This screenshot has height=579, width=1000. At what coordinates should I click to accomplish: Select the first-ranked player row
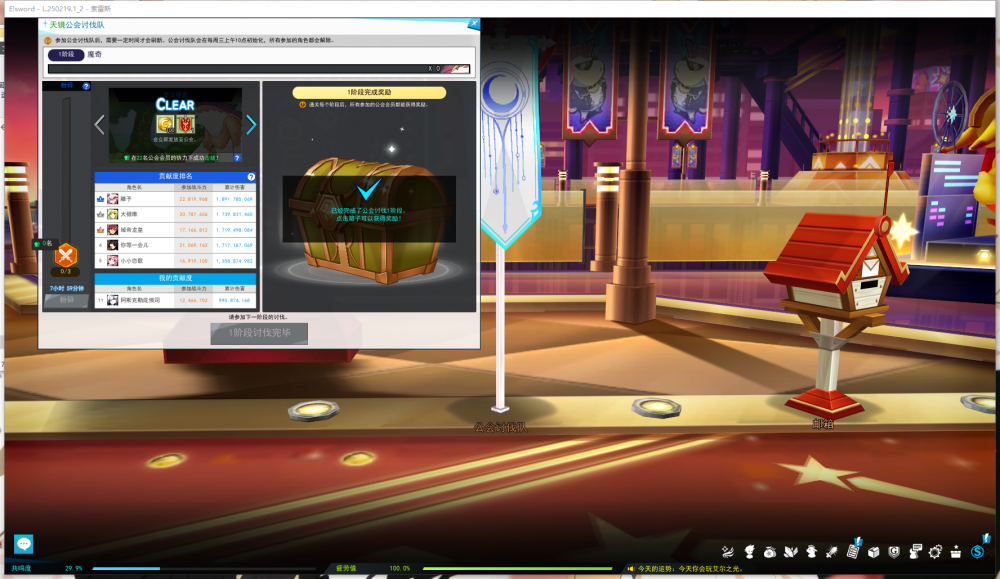(x=175, y=199)
